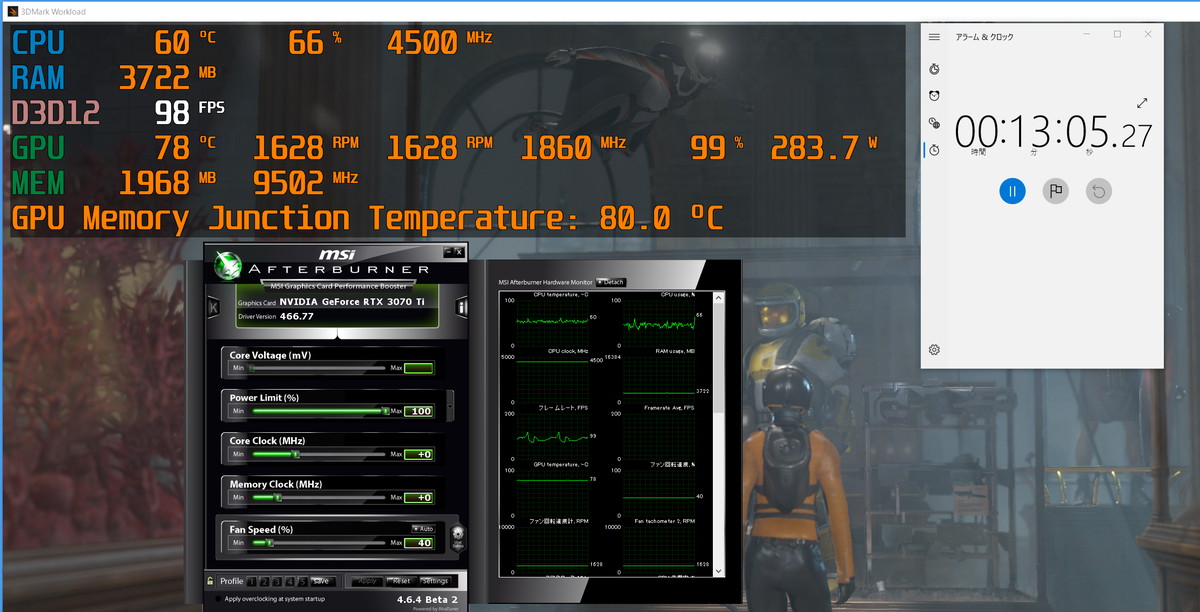
Task: Click the Core Clock slider handle
Action: (x=295, y=454)
